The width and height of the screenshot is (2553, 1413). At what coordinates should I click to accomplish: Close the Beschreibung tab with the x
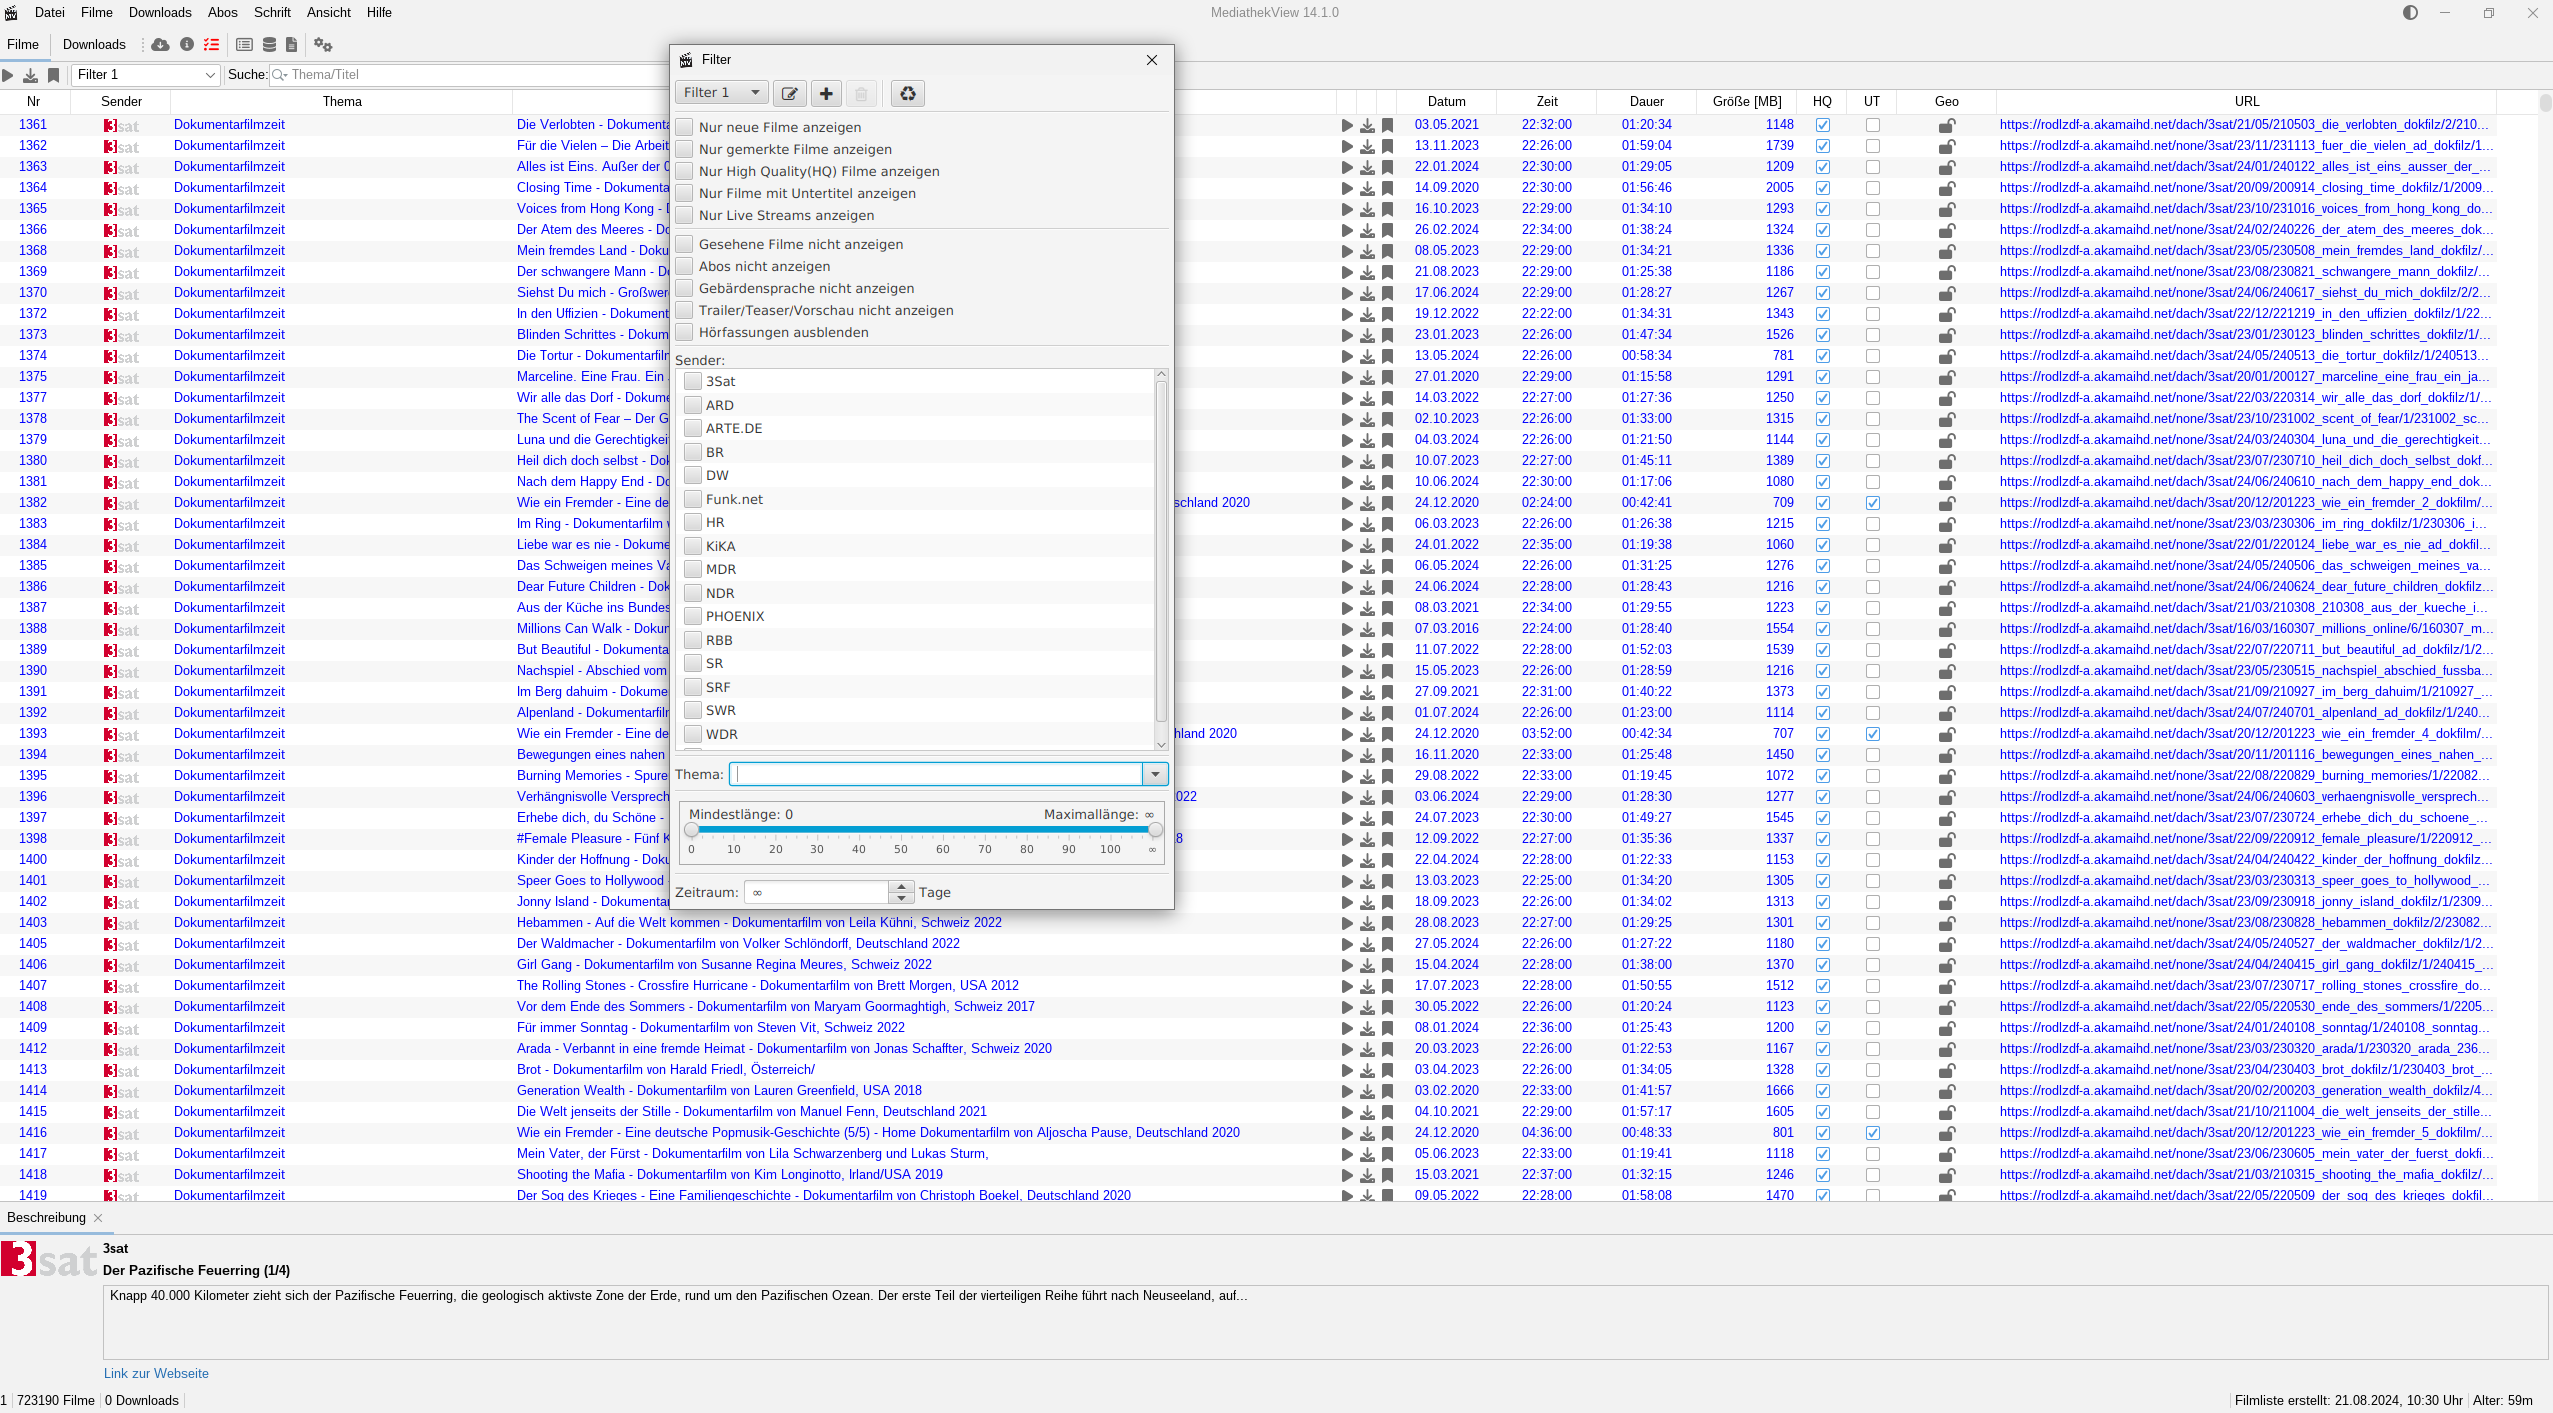pyautogui.click(x=98, y=1218)
